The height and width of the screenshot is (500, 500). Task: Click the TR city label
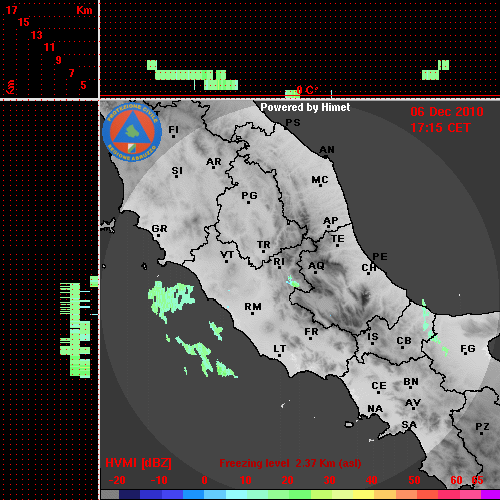pyautogui.click(x=264, y=245)
